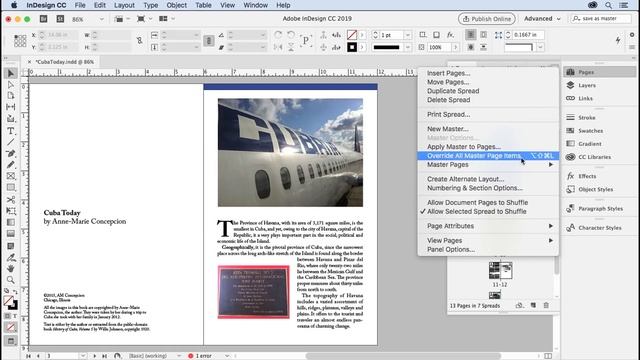Viewport: 640px width, 360px height.
Task: Open the zoom level 86% dropdown
Action: click(x=102, y=19)
